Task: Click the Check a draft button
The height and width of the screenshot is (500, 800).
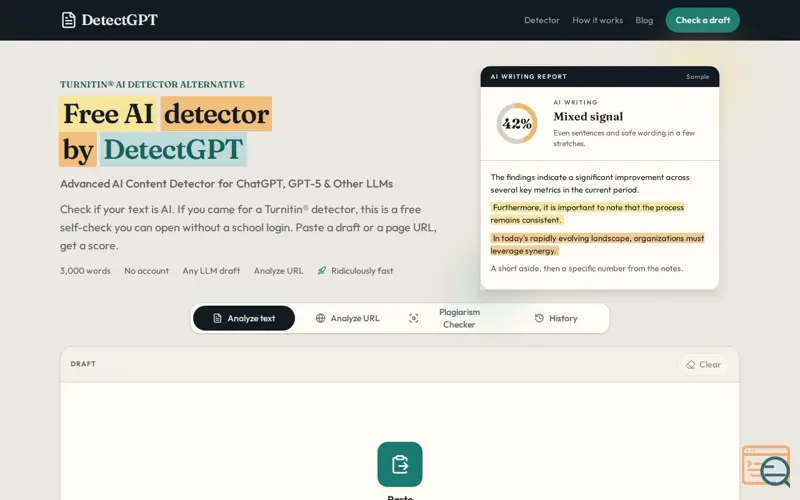Action: tap(703, 20)
